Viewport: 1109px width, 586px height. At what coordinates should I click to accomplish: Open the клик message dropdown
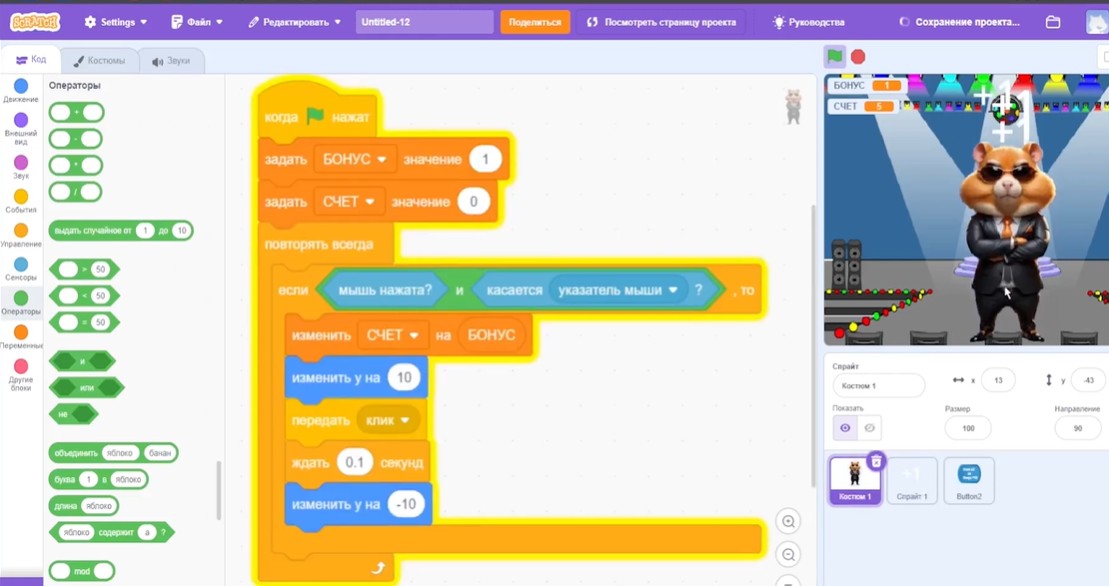388,421
